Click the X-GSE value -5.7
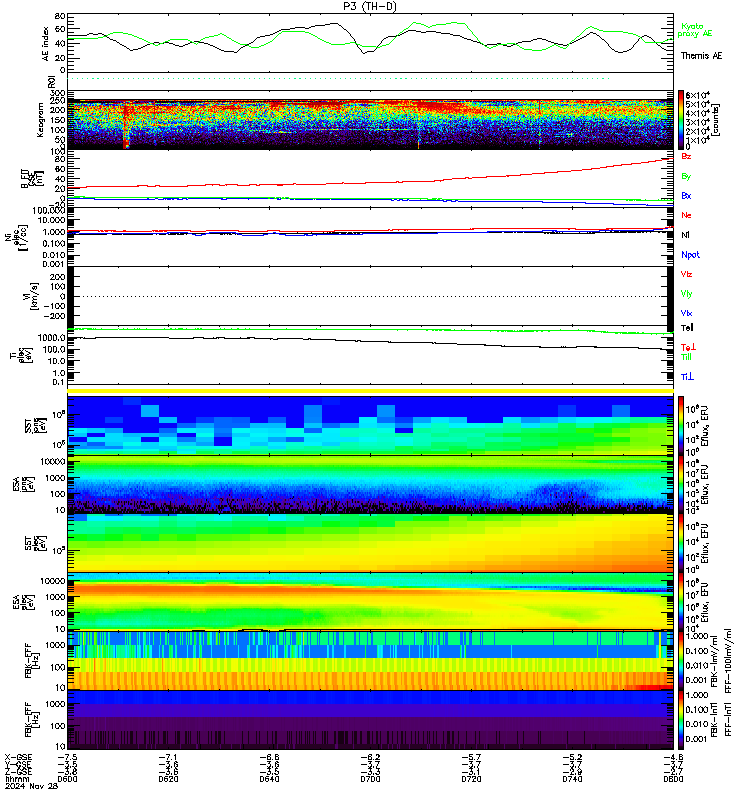Viewport: 750px width, 800px height. pos(471,758)
